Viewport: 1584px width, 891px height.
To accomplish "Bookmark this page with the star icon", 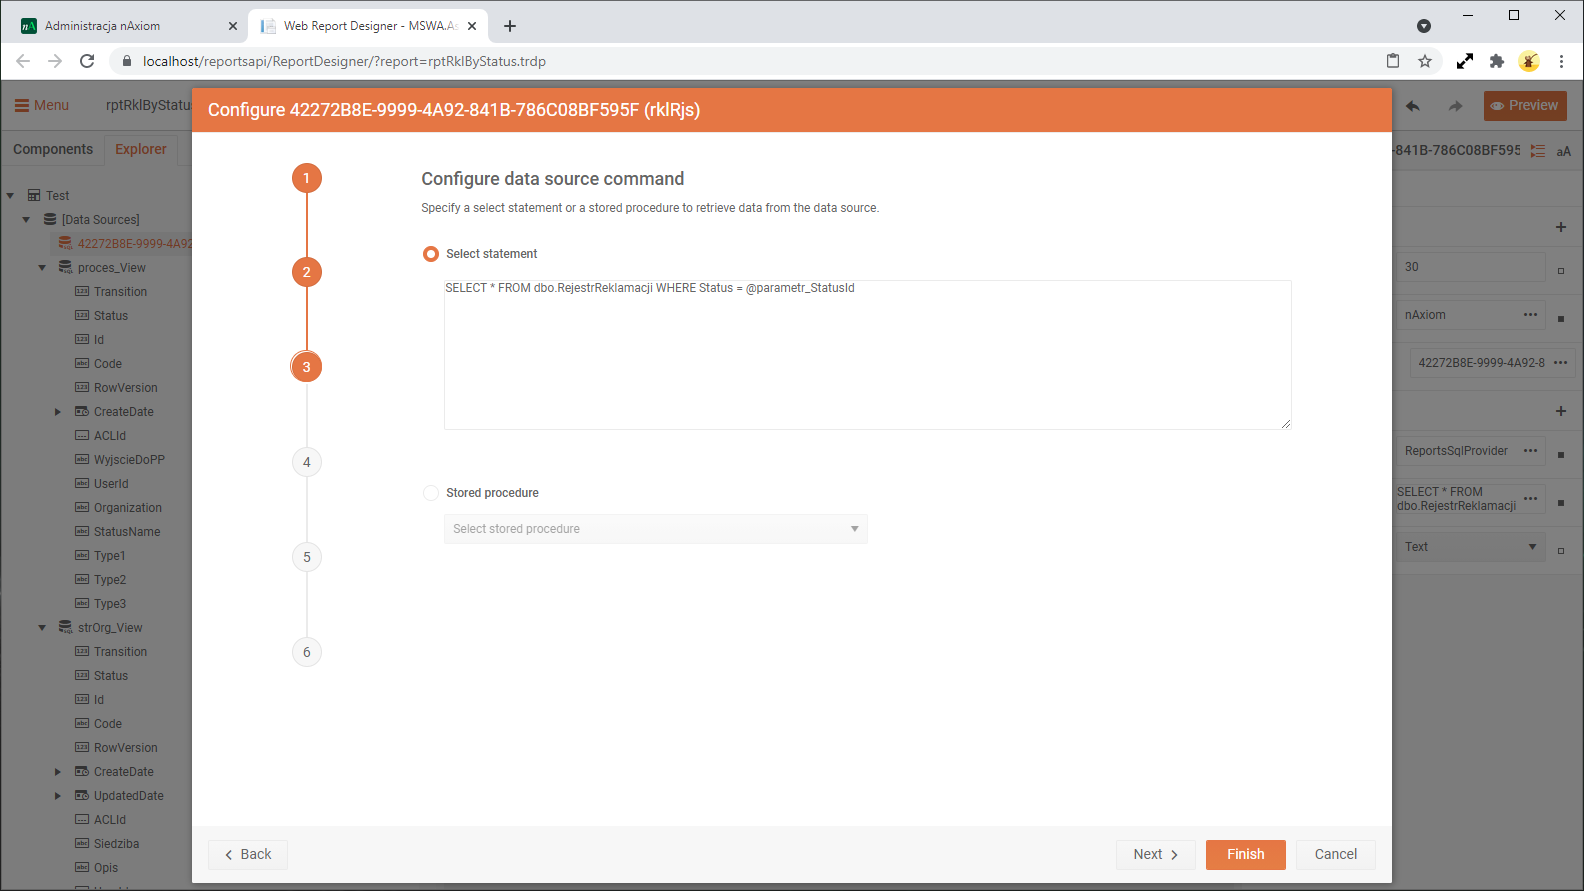I will pyautogui.click(x=1425, y=61).
